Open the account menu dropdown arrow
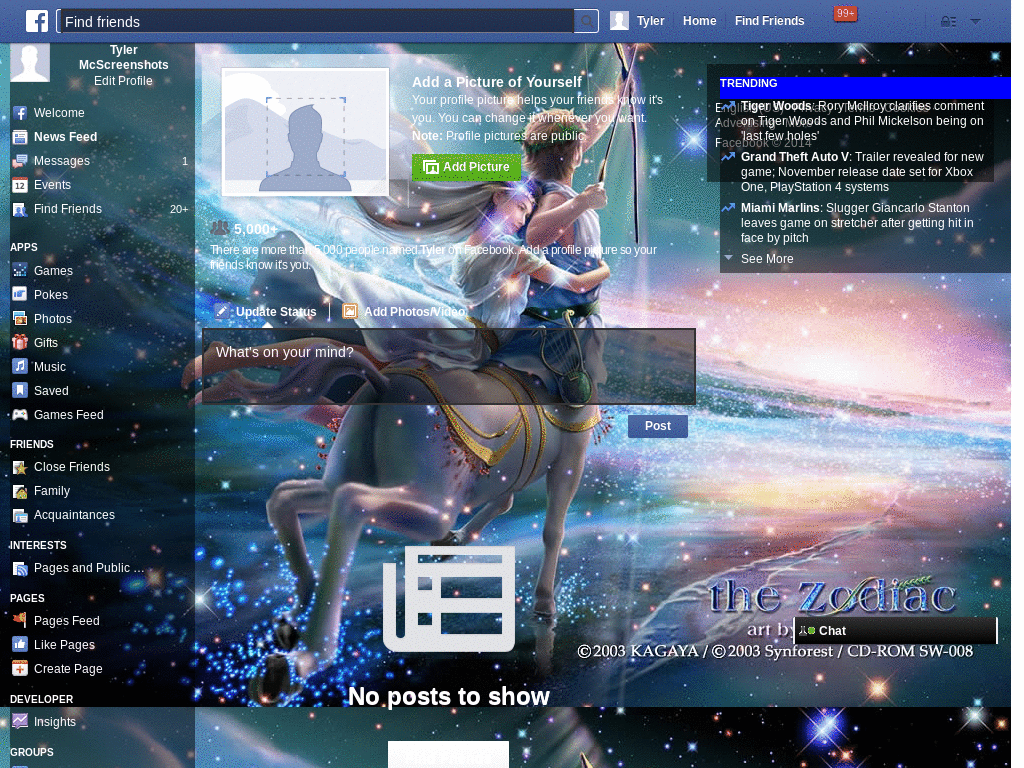 (x=976, y=22)
